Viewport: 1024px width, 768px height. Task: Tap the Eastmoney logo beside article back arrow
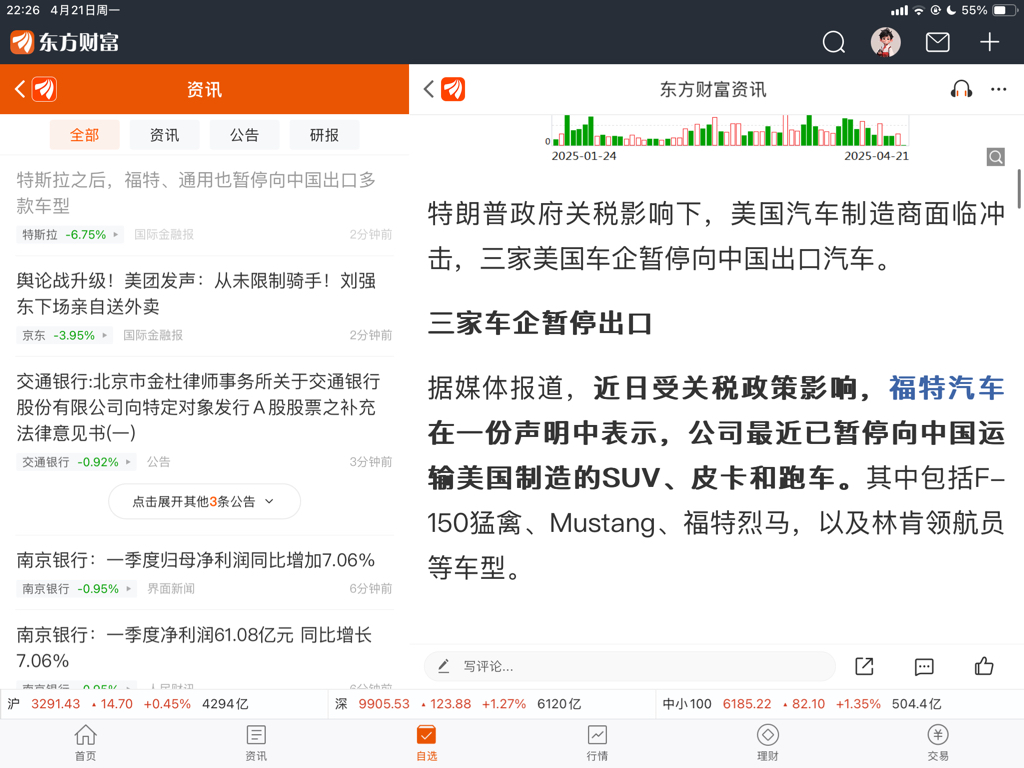(453, 89)
